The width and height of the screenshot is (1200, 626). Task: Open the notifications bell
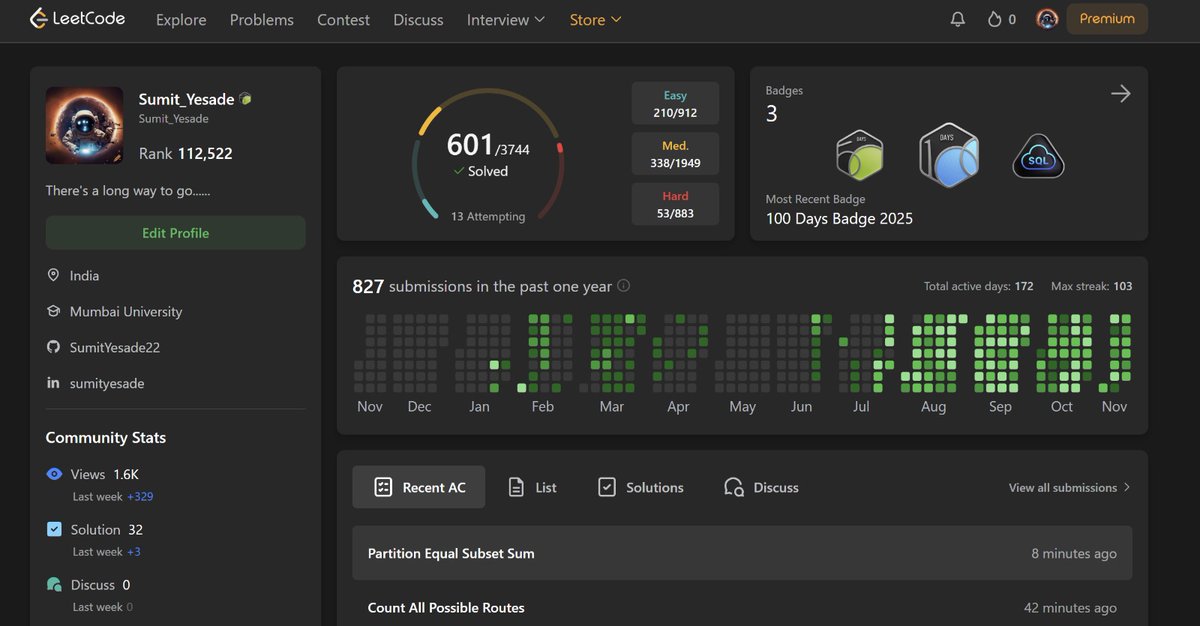click(958, 19)
